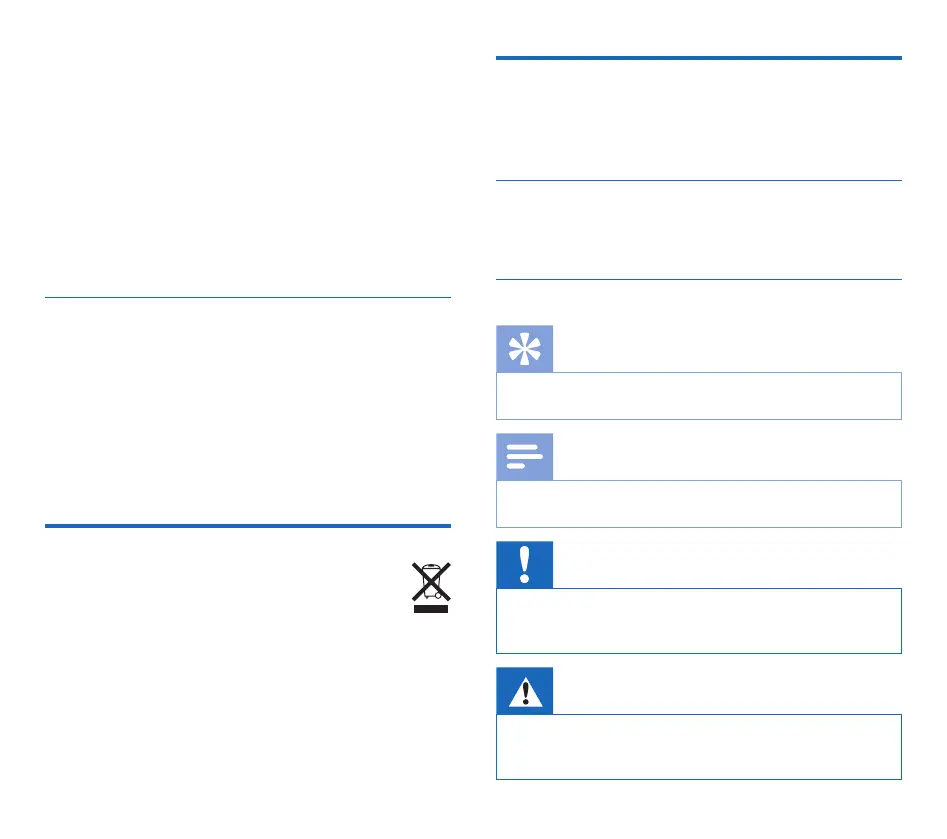Click the dot of the blue exclamation mark
This screenshot has height=839, width=947.
(x=525, y=579)
